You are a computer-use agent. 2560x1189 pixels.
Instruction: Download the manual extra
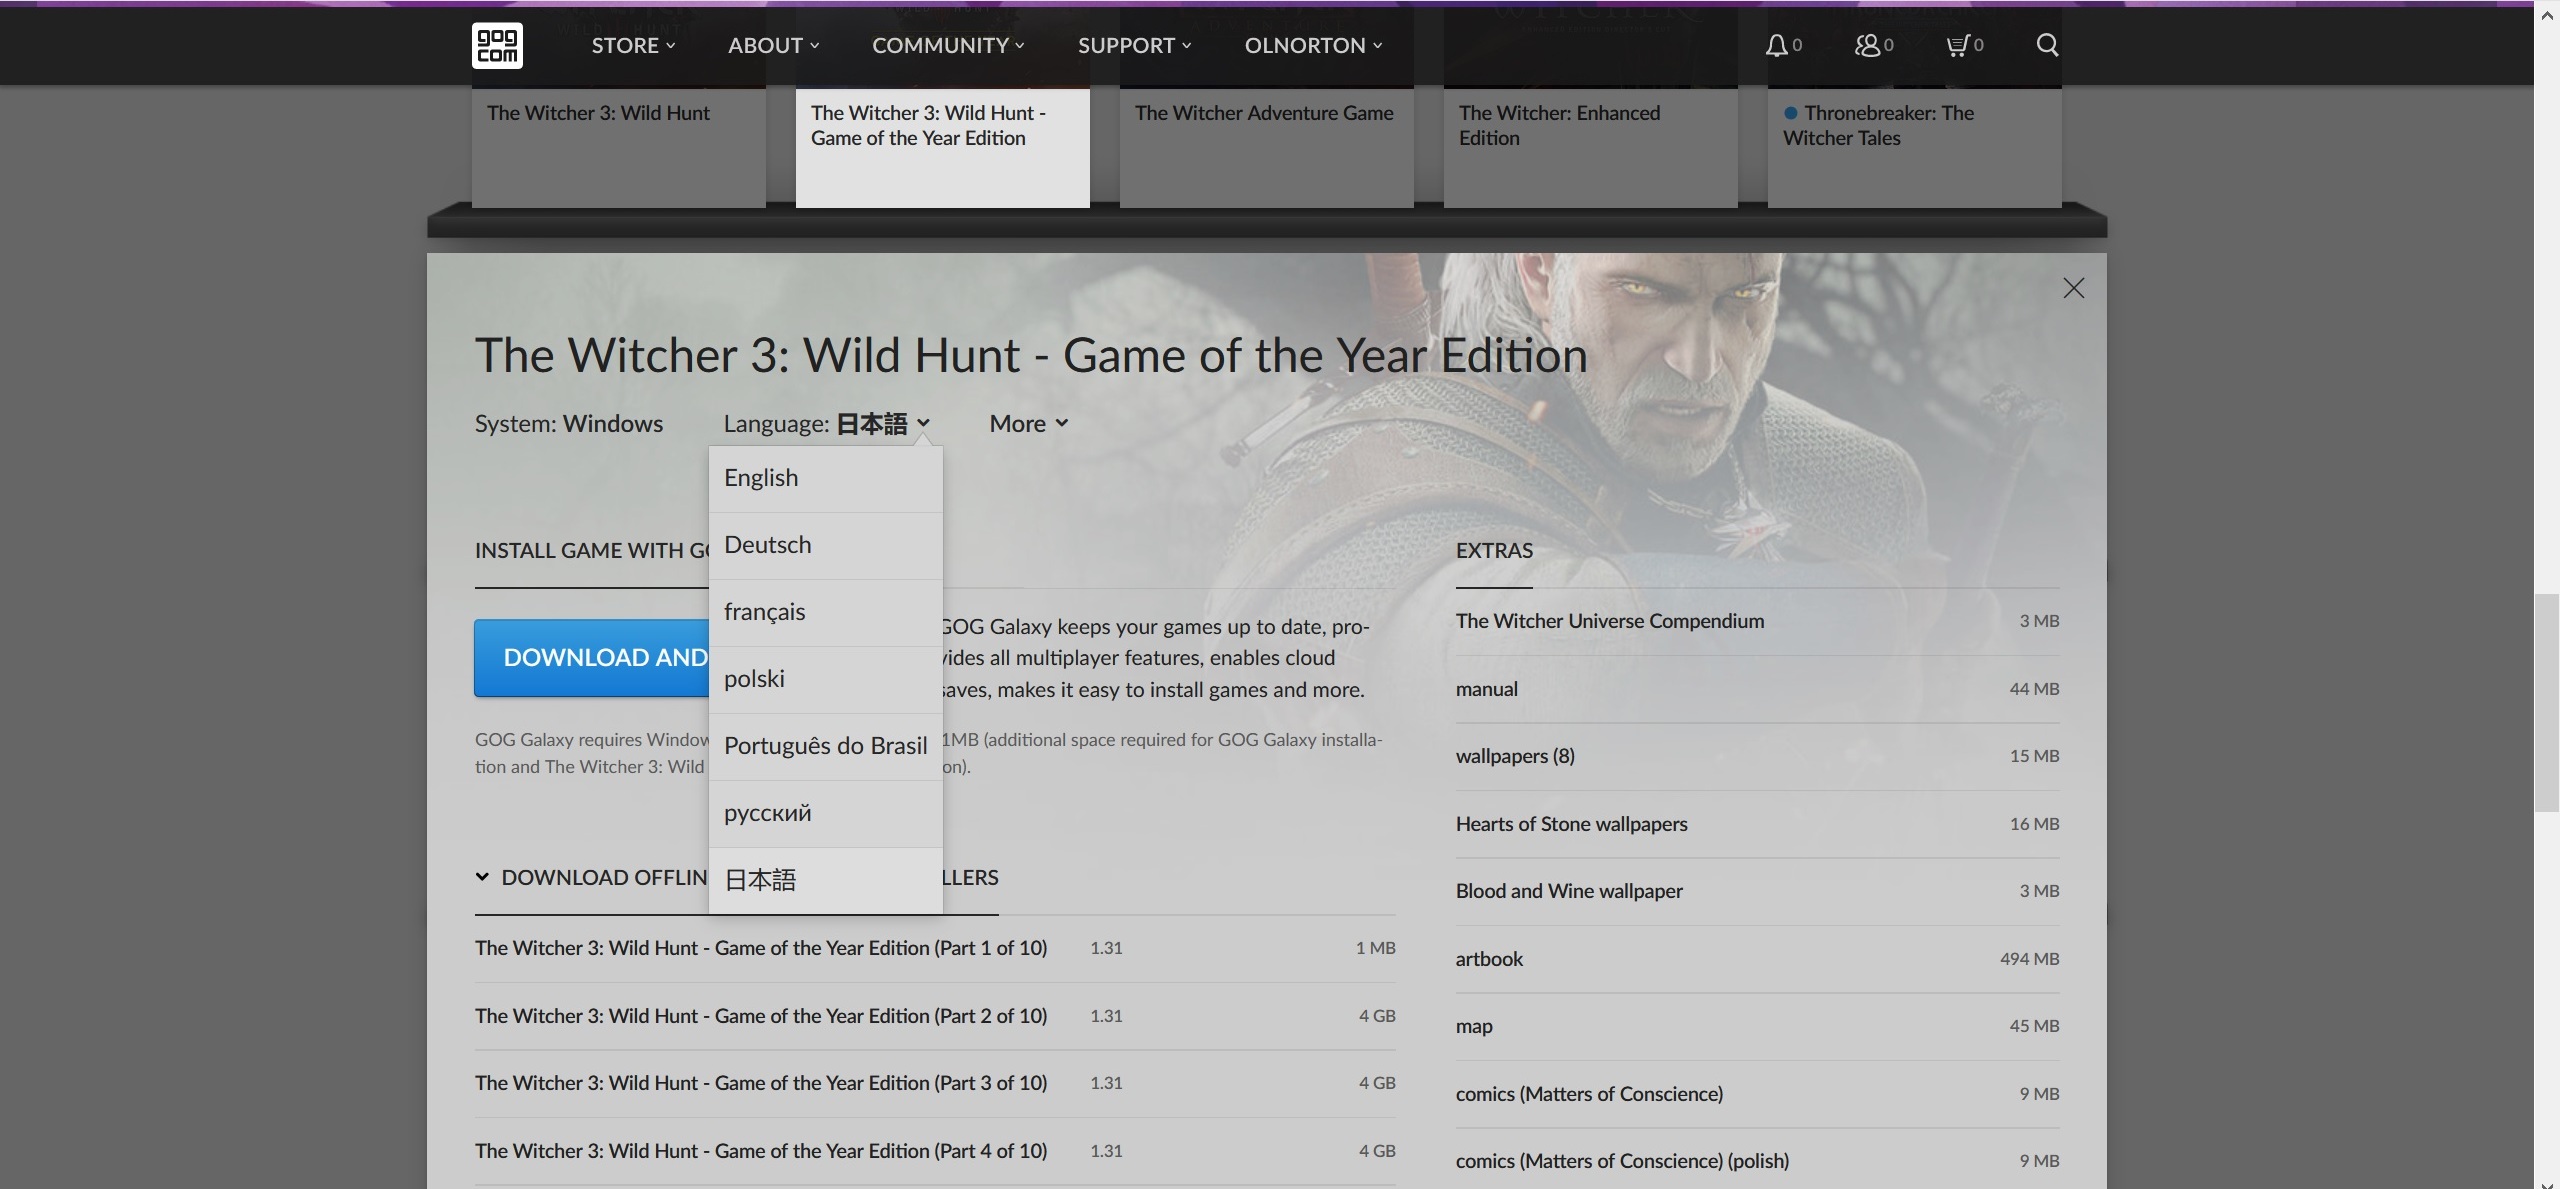[x=1758, y=689]
